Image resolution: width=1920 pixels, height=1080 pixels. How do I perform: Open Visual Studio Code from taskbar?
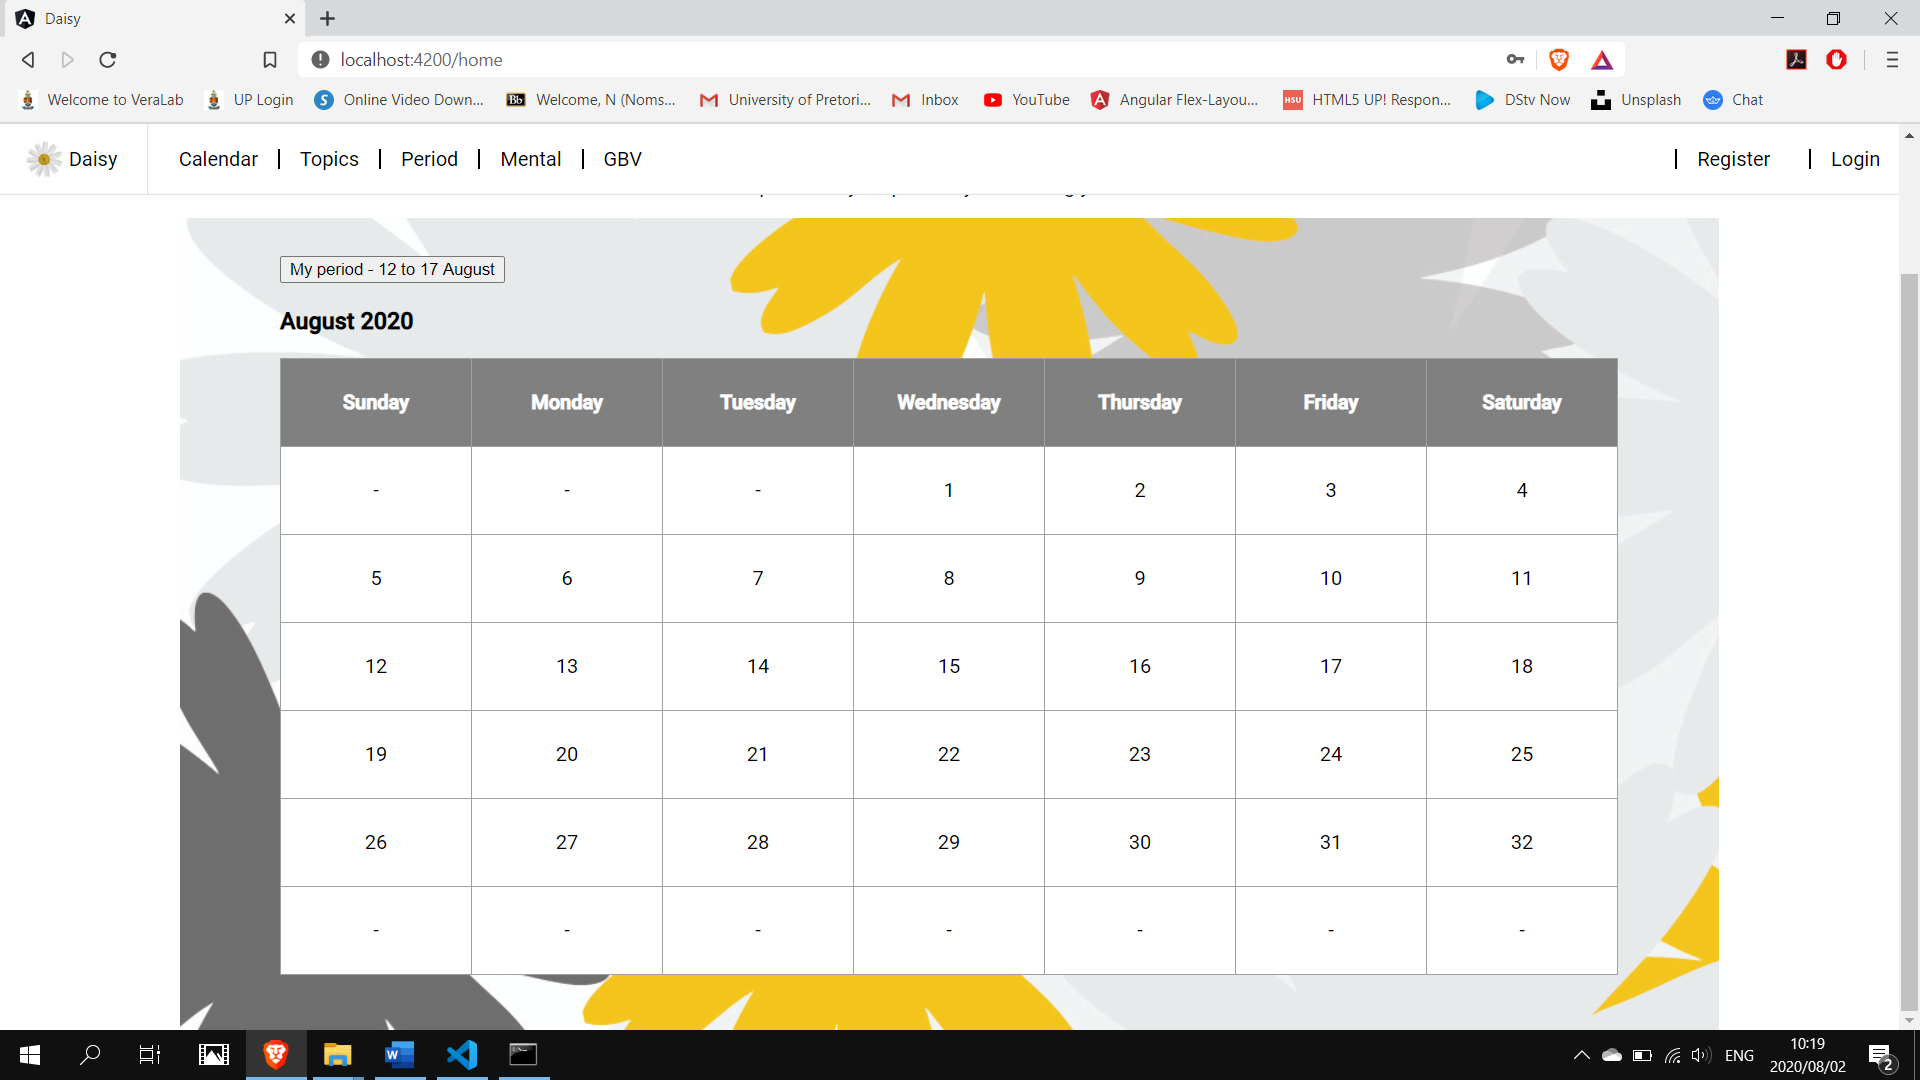pos(462,1054)
